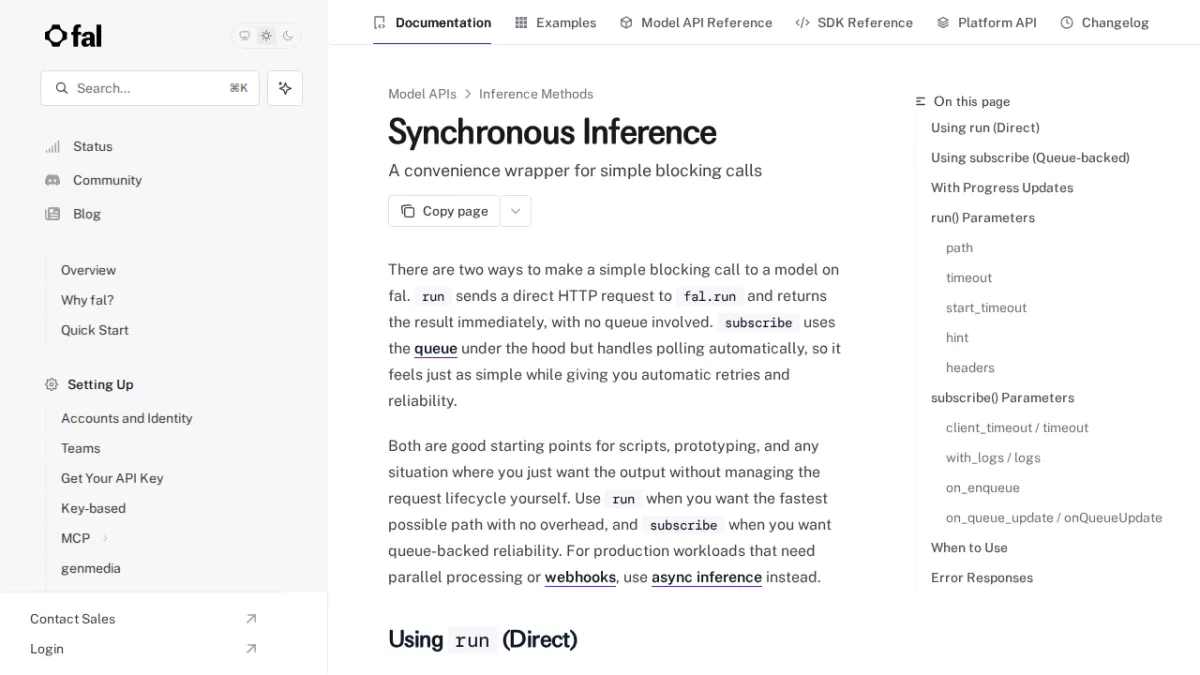Click the On this page list icon

921,101
